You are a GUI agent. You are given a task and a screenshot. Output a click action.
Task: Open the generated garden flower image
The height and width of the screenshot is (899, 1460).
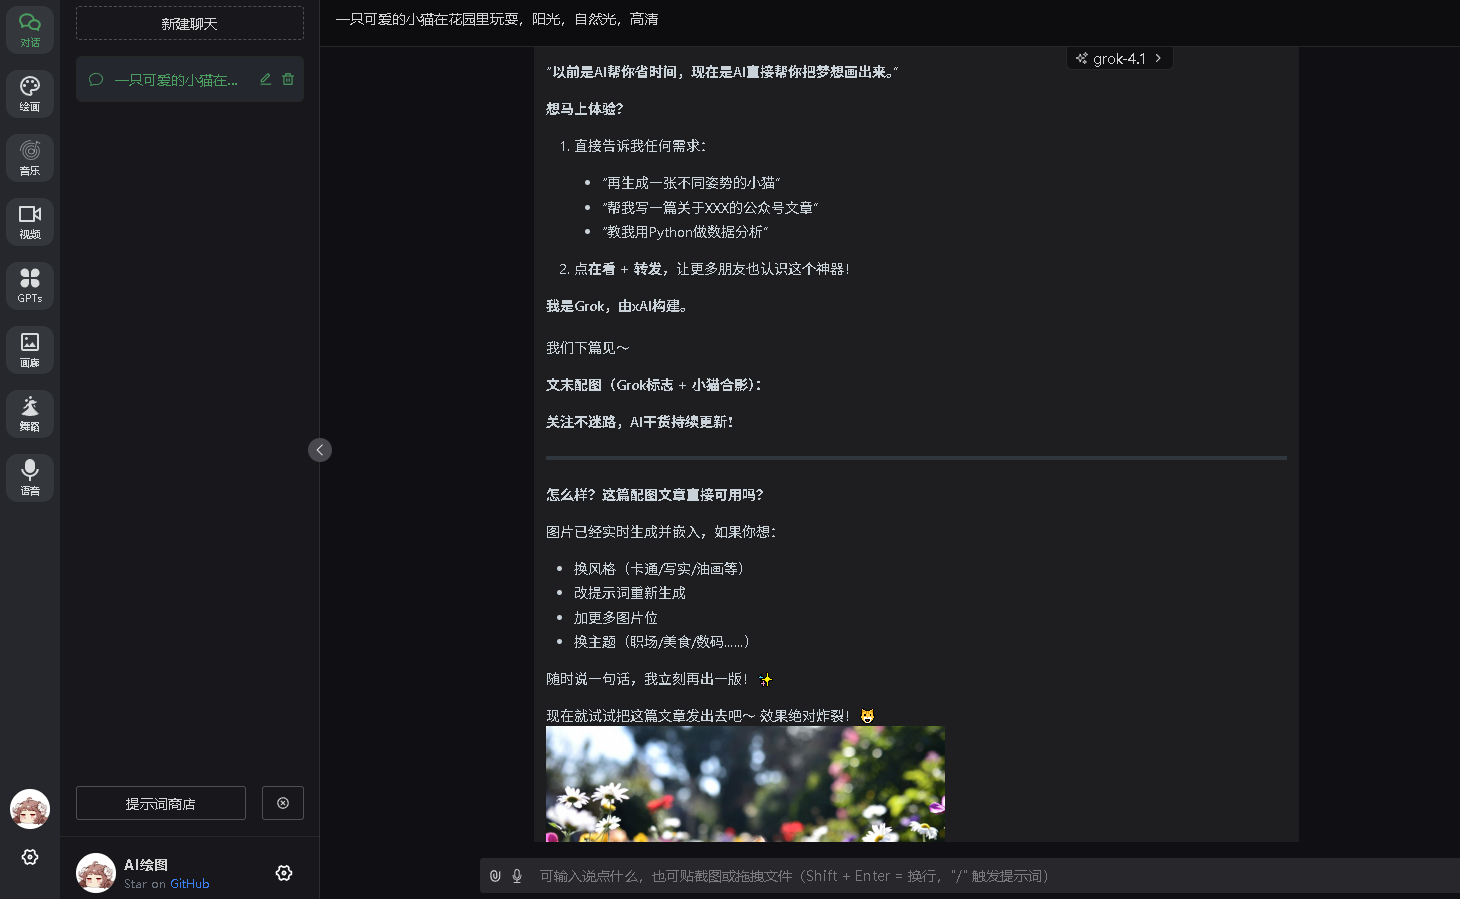point(745,783)
